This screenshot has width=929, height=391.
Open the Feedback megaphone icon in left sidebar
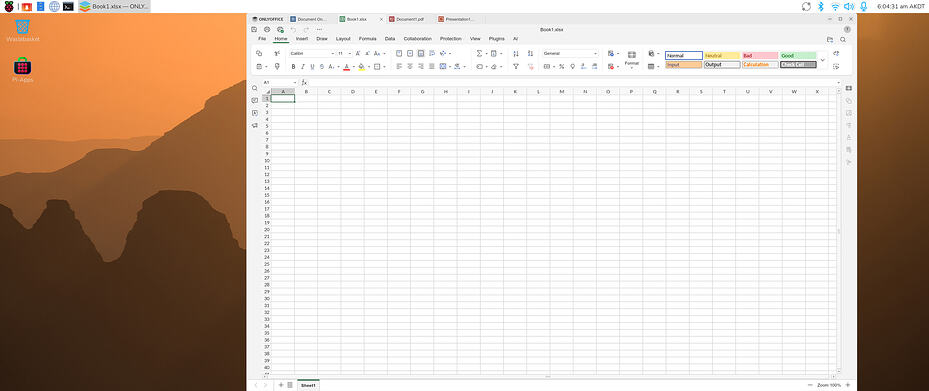click(x=255, y=126)
